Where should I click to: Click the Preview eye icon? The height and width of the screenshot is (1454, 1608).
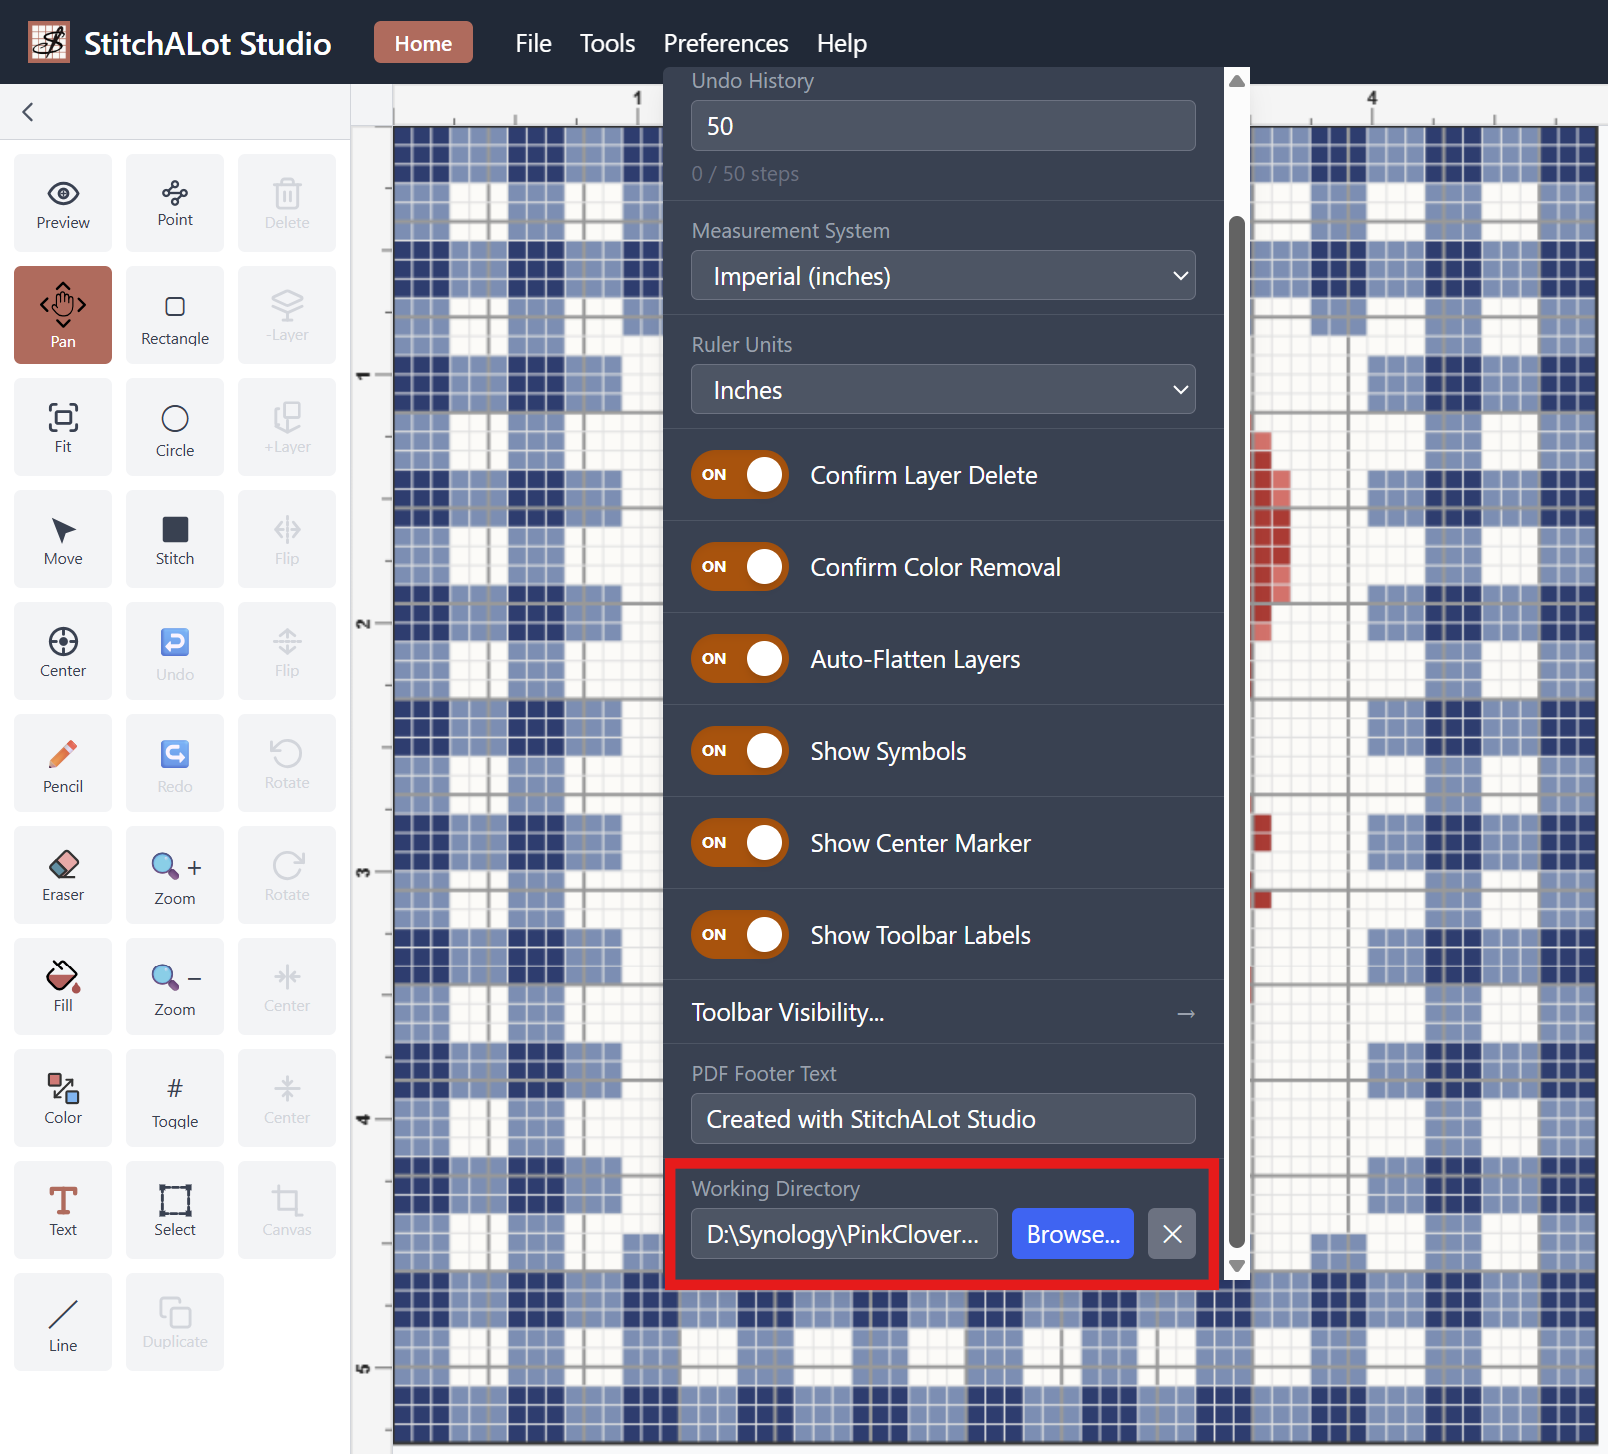[x=63, y=203]
